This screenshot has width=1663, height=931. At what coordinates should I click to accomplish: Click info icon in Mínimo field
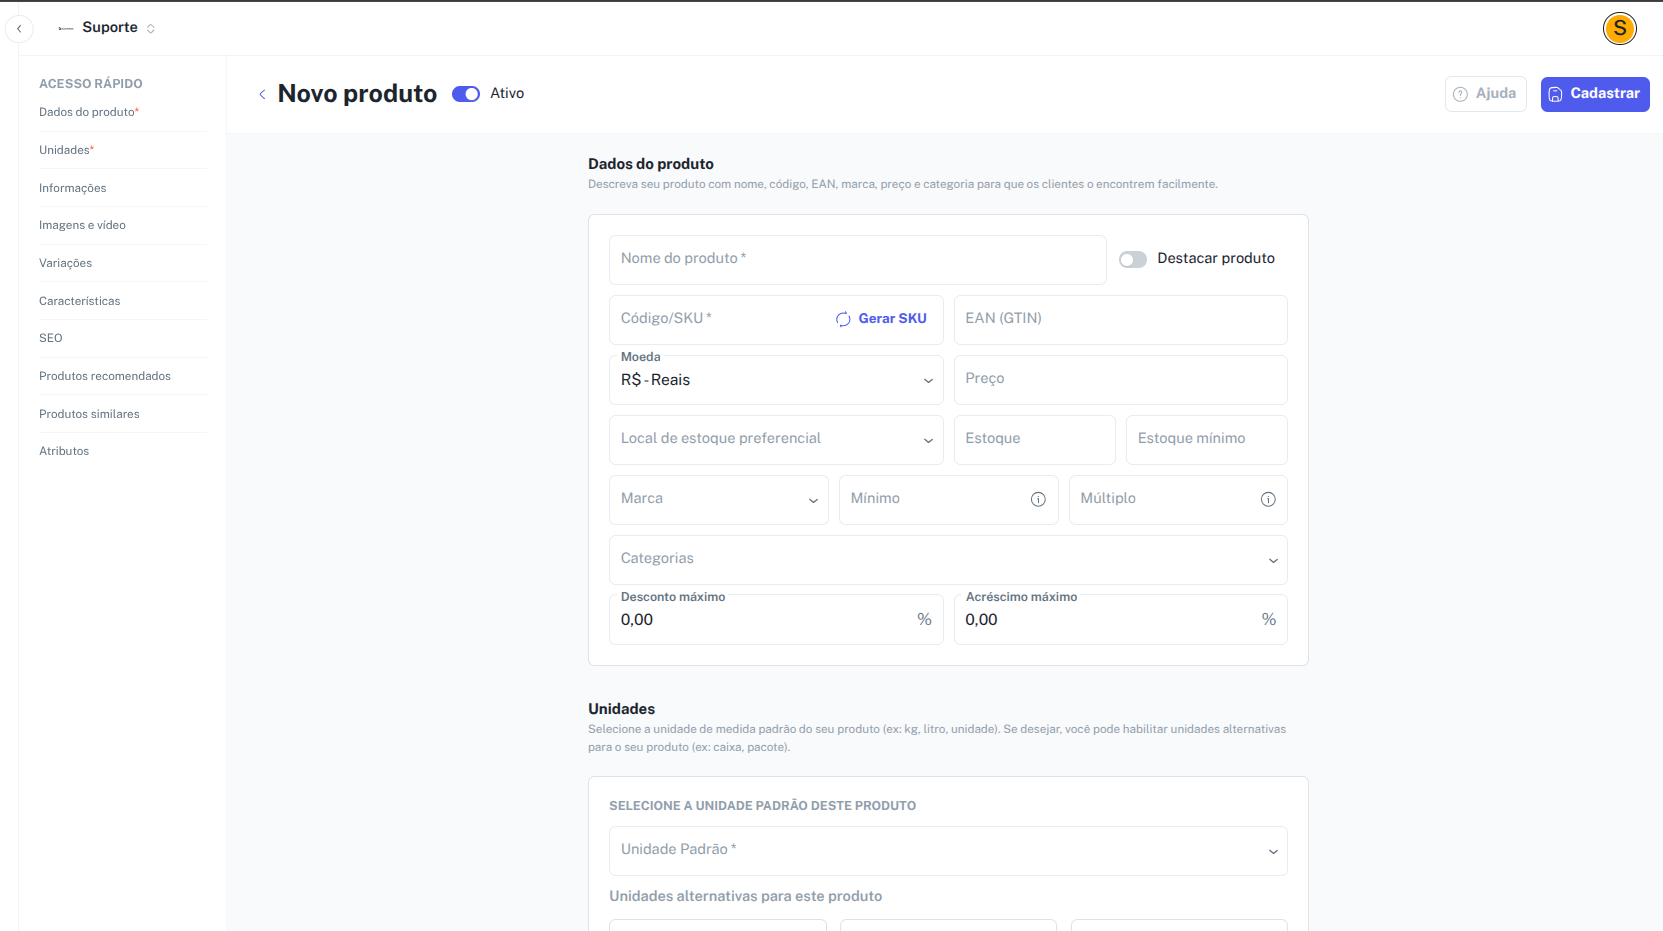[x=1038, y=499]
